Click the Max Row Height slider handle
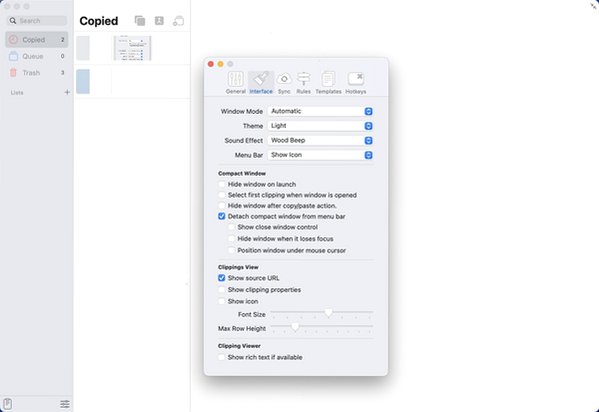This screenshot has width=599, height=412. click(295, 327)
